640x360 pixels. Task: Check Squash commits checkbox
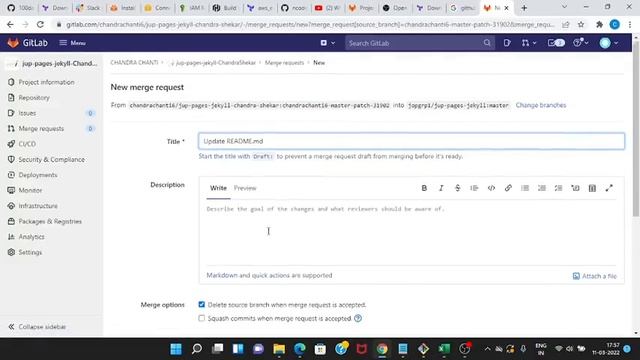(202, 318)
